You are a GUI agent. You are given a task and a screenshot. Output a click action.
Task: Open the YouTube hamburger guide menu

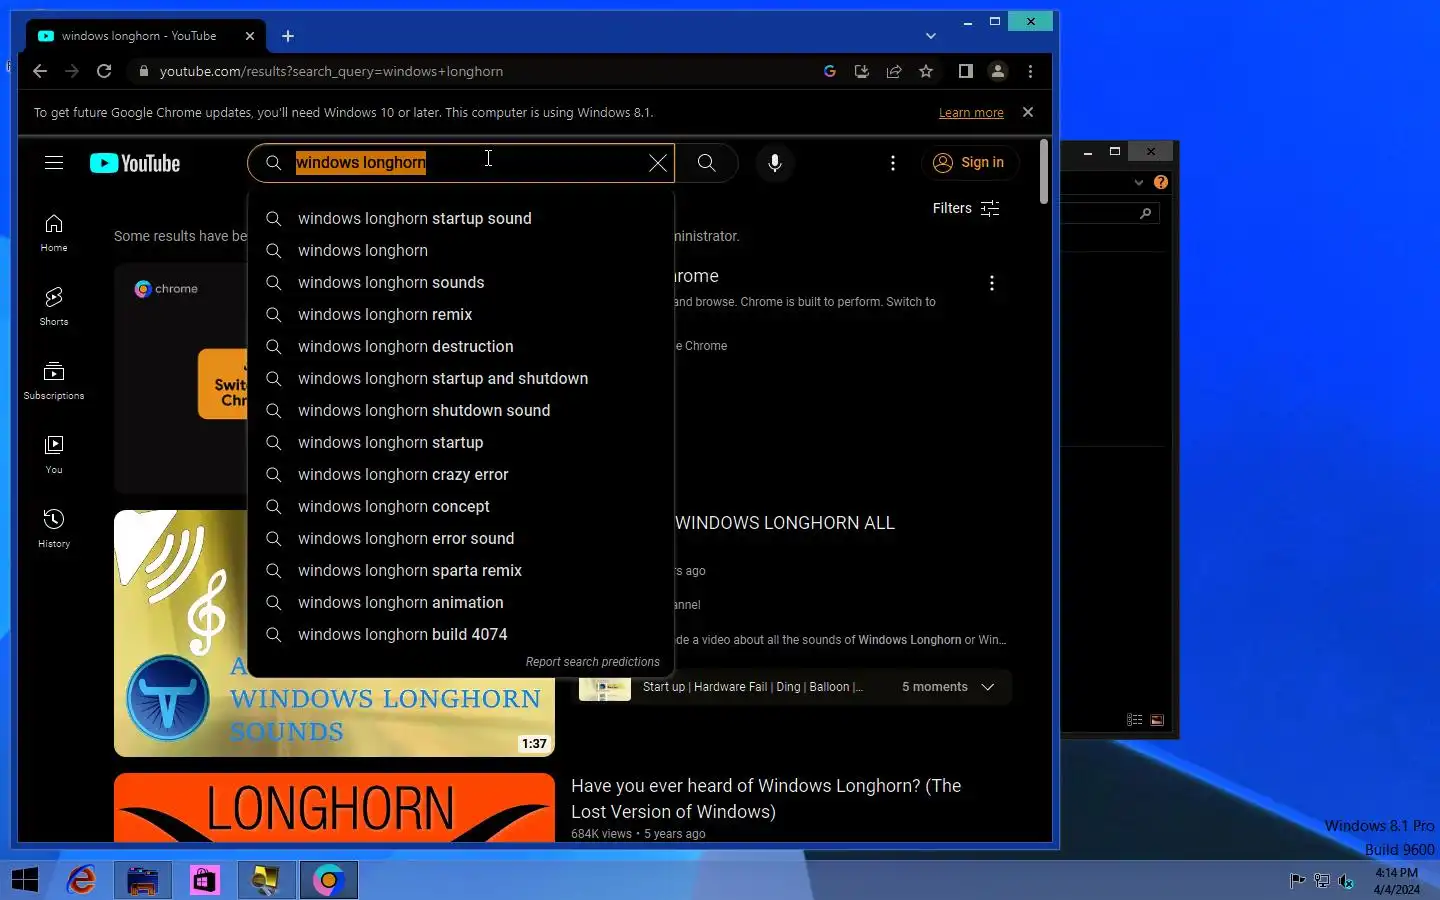point(54,163)
